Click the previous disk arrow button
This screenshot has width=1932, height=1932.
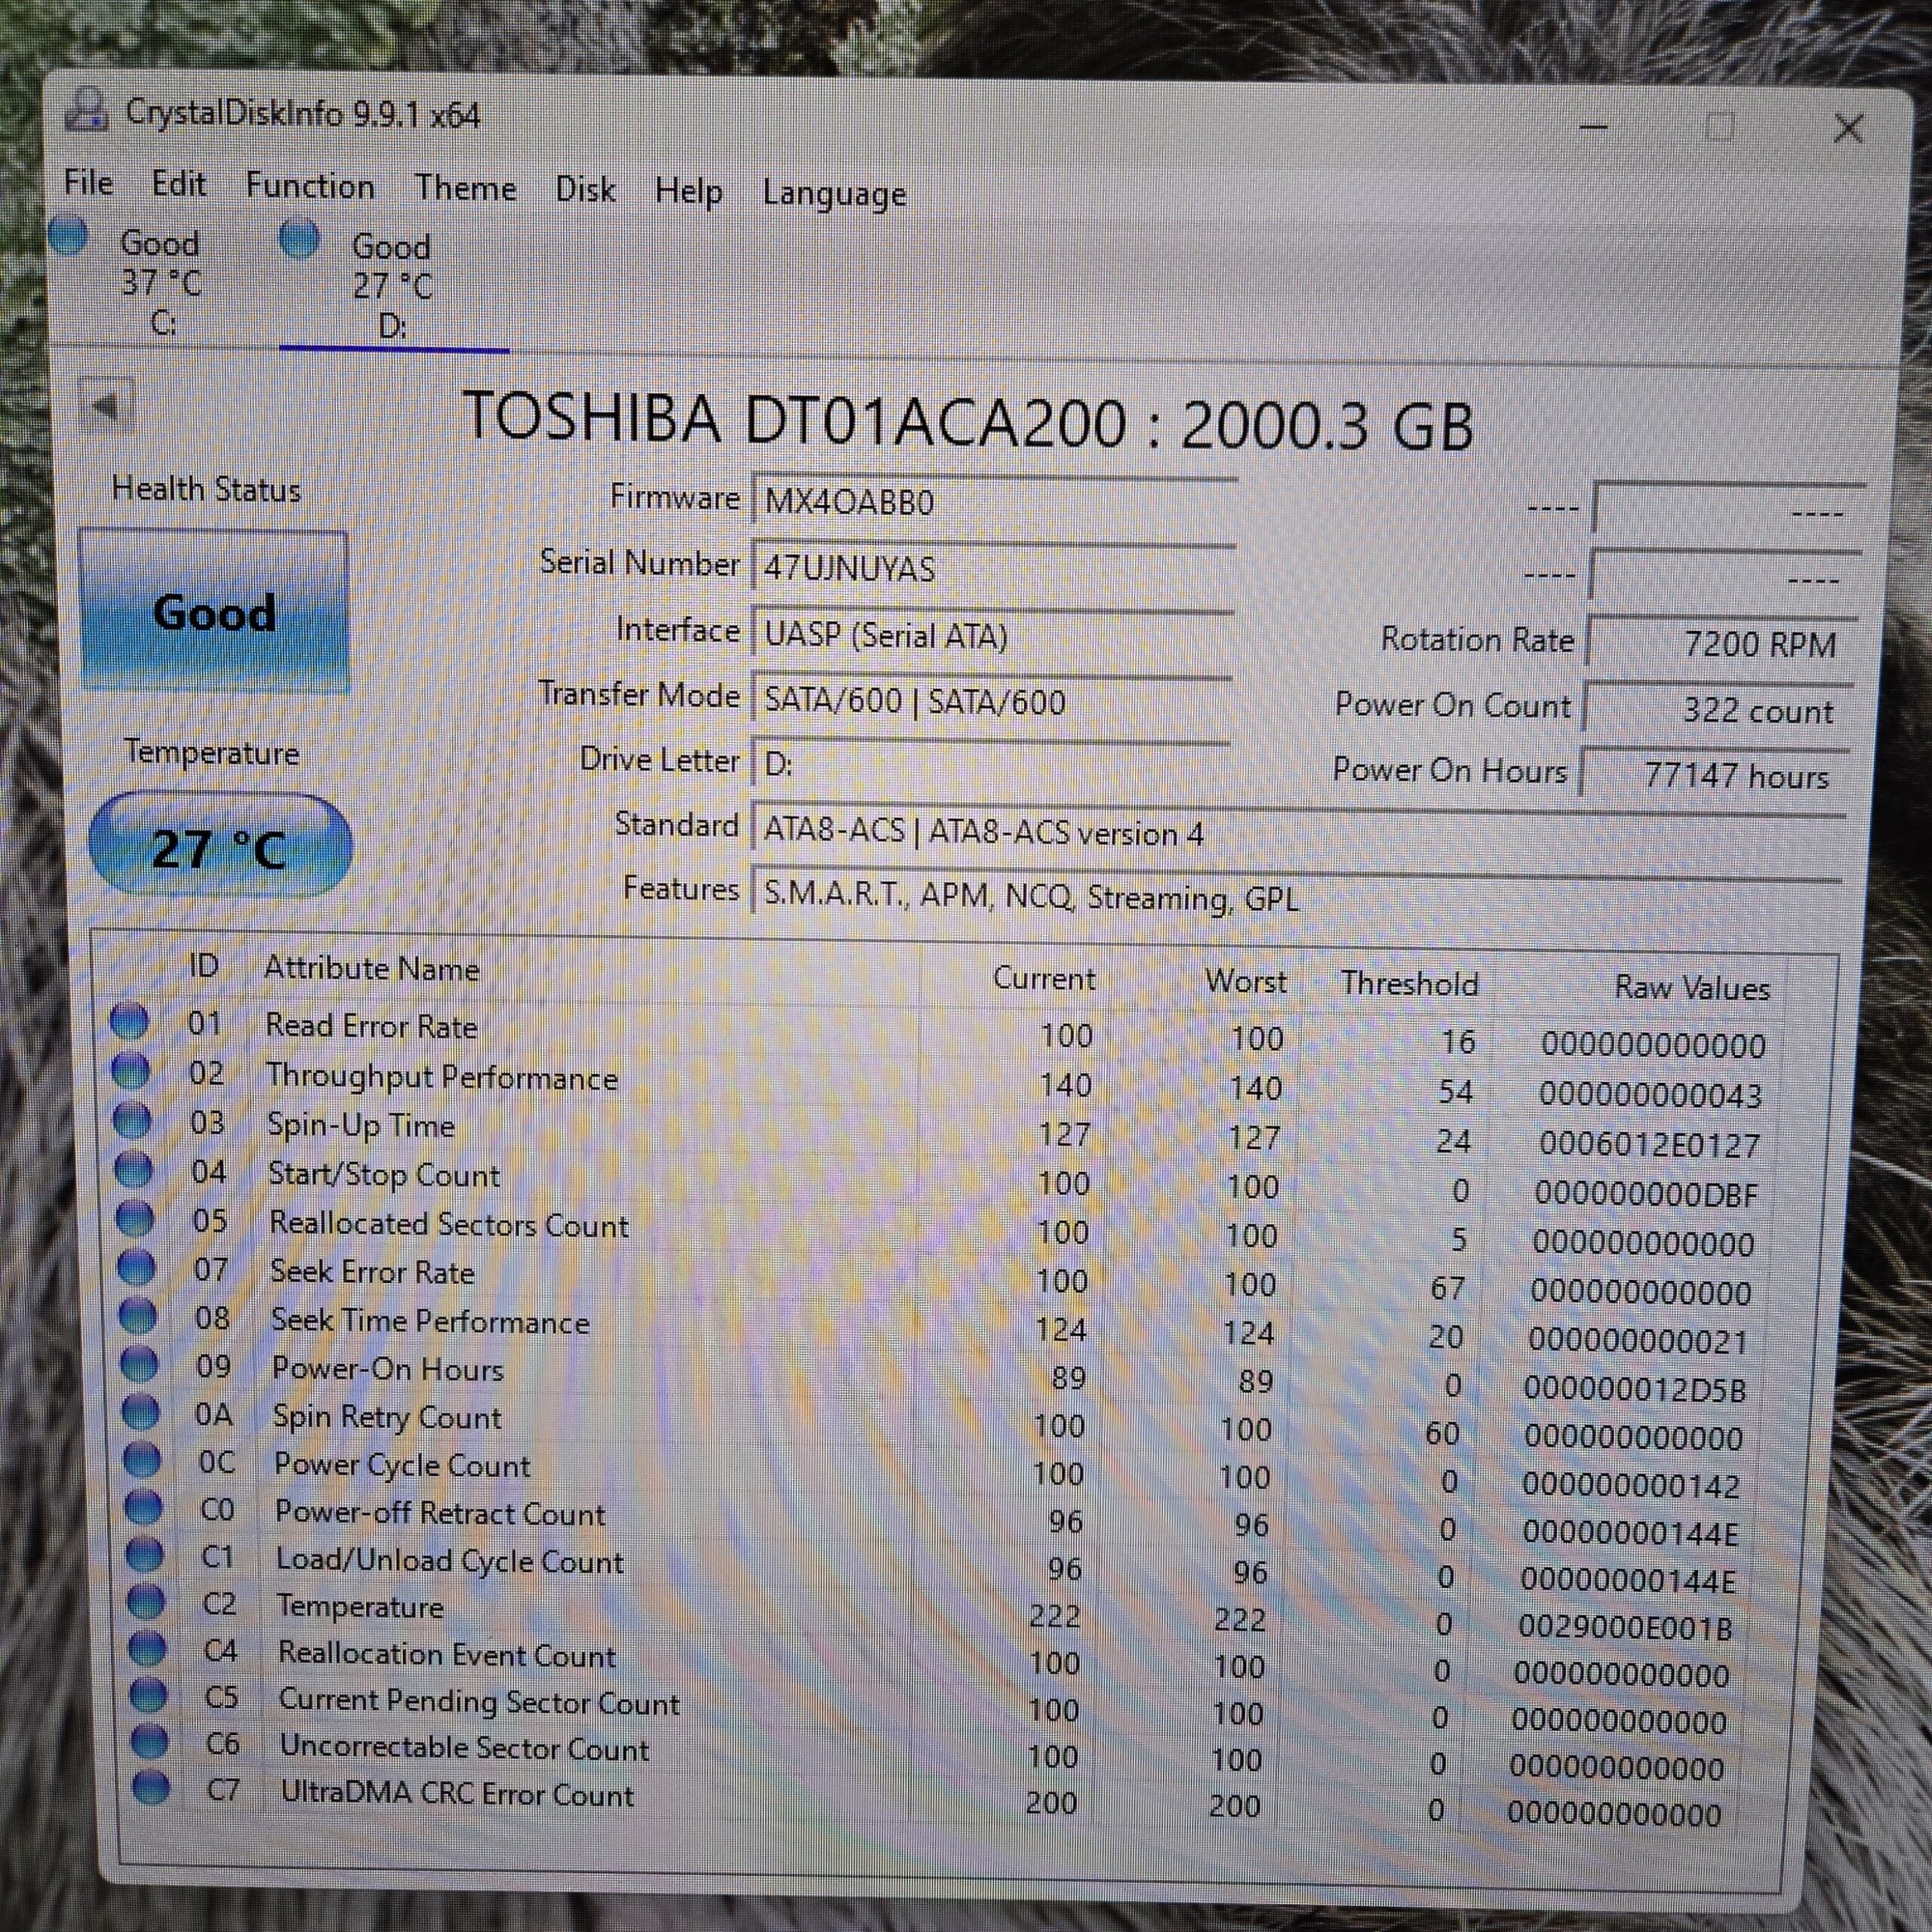(105, 406)
